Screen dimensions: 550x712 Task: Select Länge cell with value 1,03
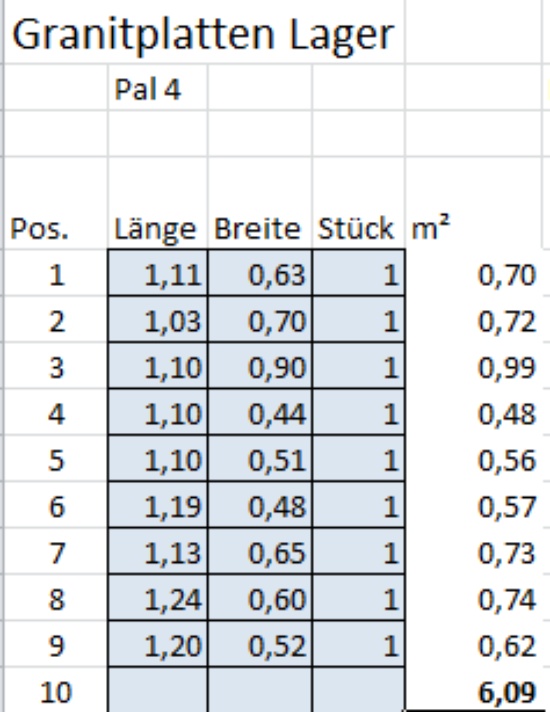pos(158,319)
